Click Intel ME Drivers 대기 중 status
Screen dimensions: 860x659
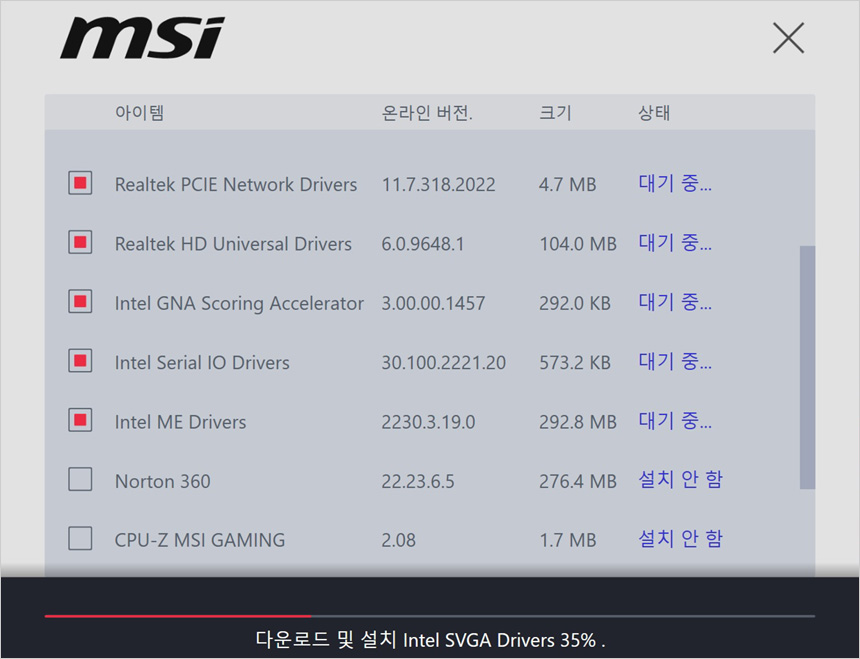click(x=675, y=421)
